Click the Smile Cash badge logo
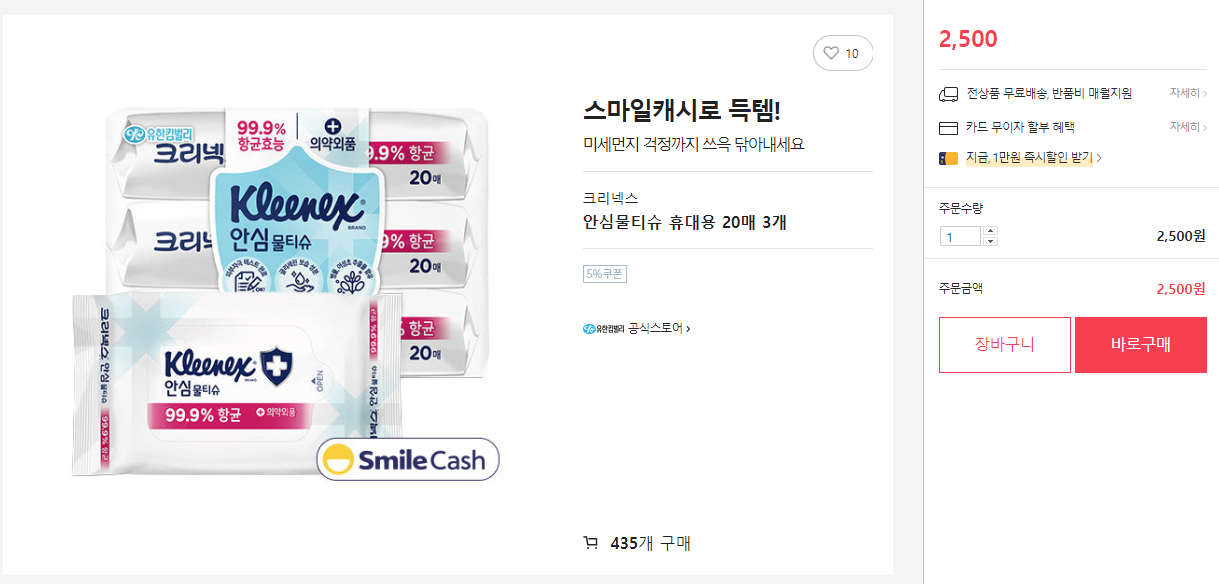Viewport: 1219px width, 584px height. (x=407, y=460)
